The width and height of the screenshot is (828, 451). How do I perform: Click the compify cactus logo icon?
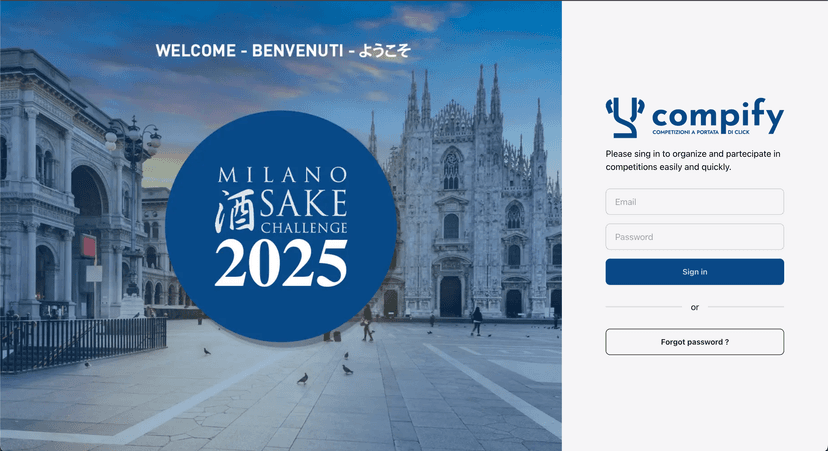625,117
